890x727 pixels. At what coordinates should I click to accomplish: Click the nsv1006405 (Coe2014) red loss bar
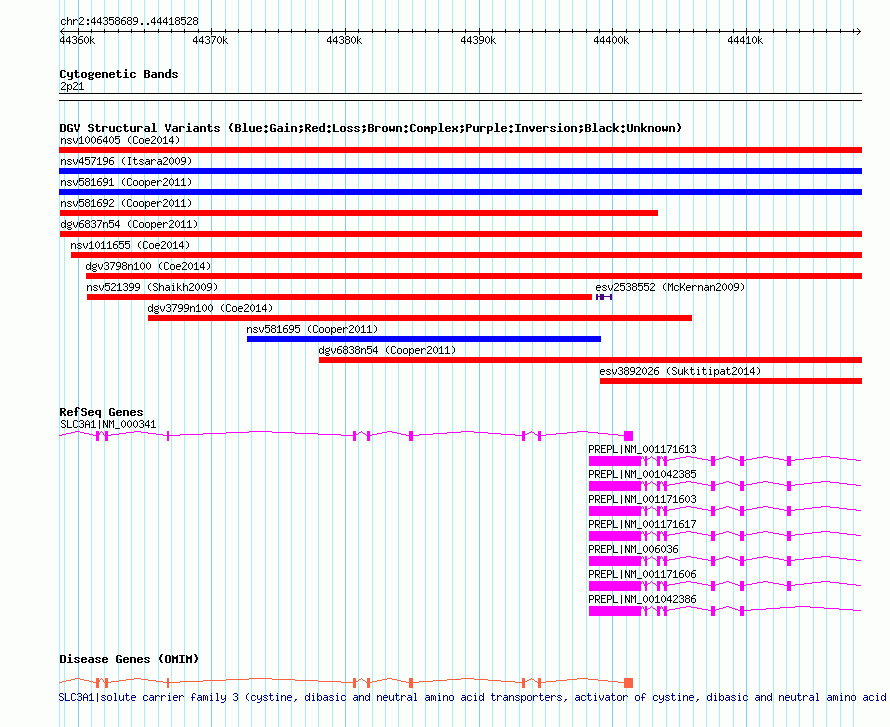(460, 150)
